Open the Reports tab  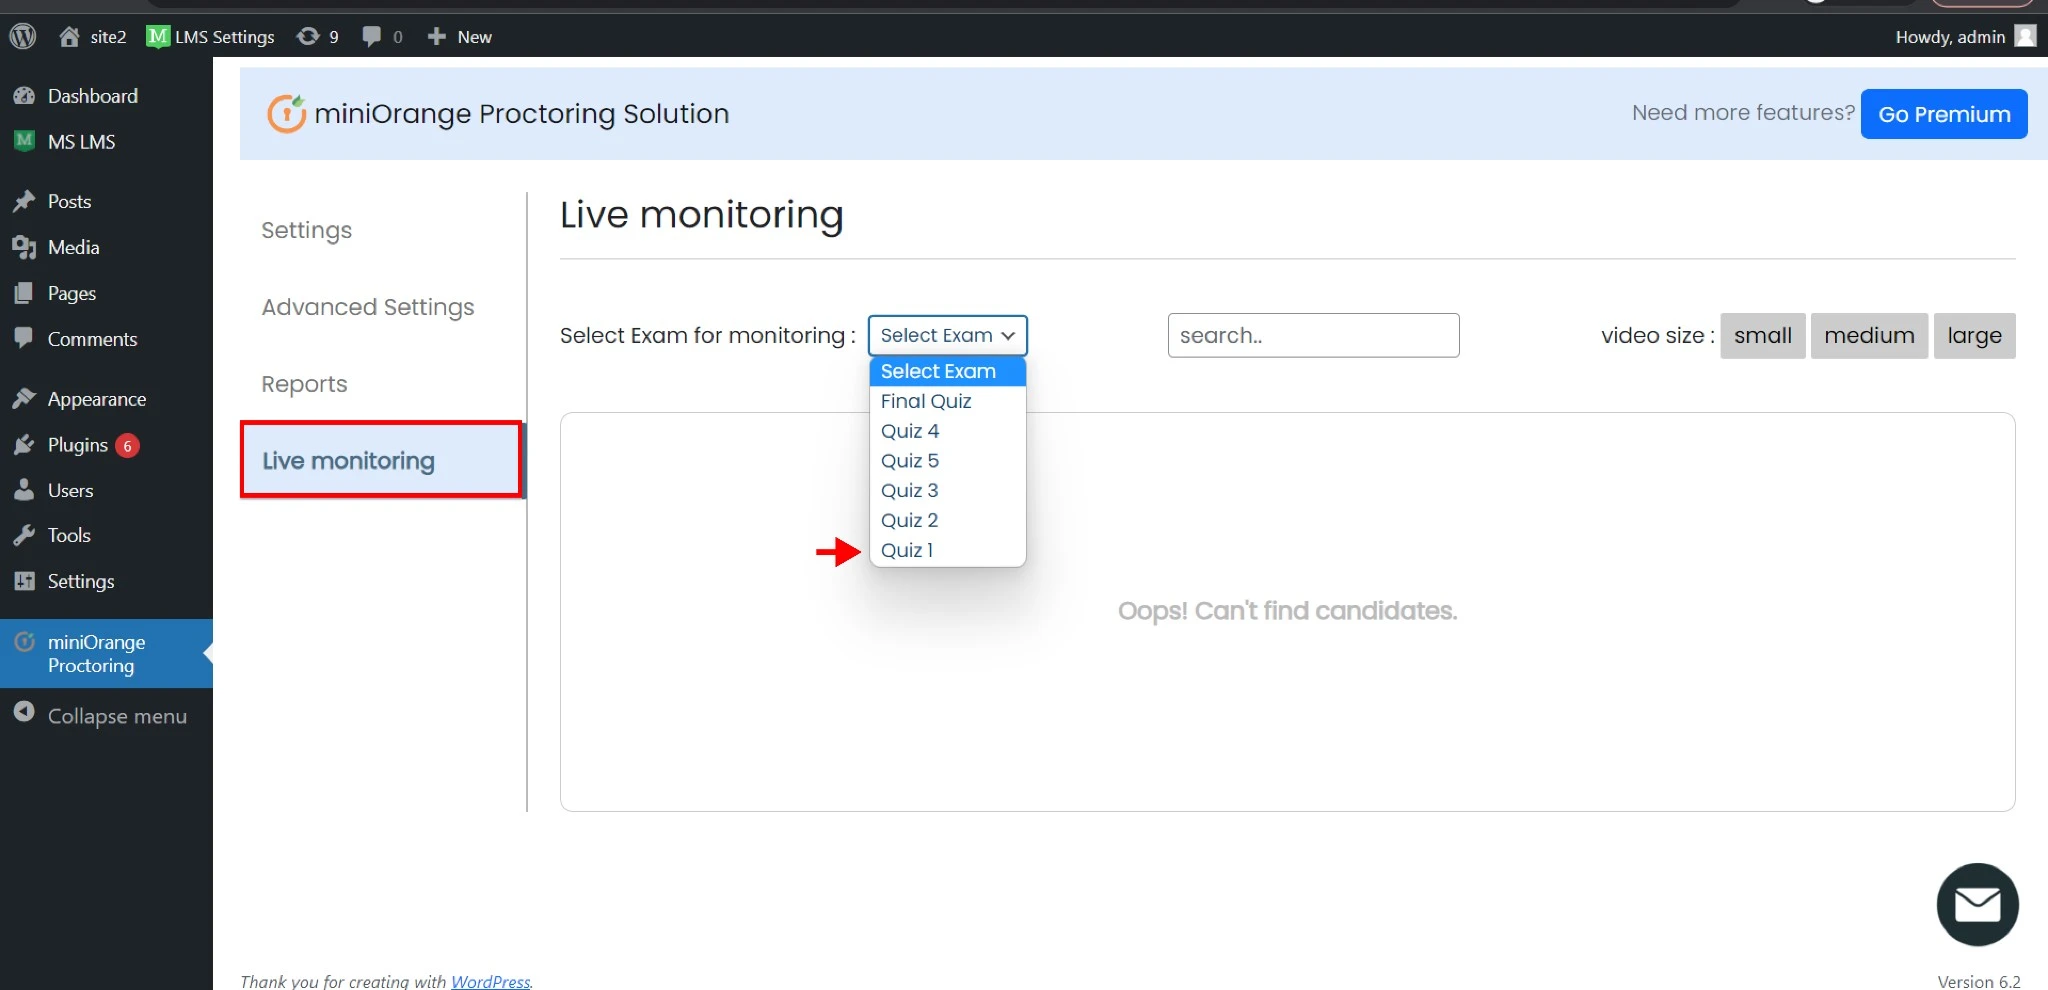pyautogui.click(x=304, y=384)
